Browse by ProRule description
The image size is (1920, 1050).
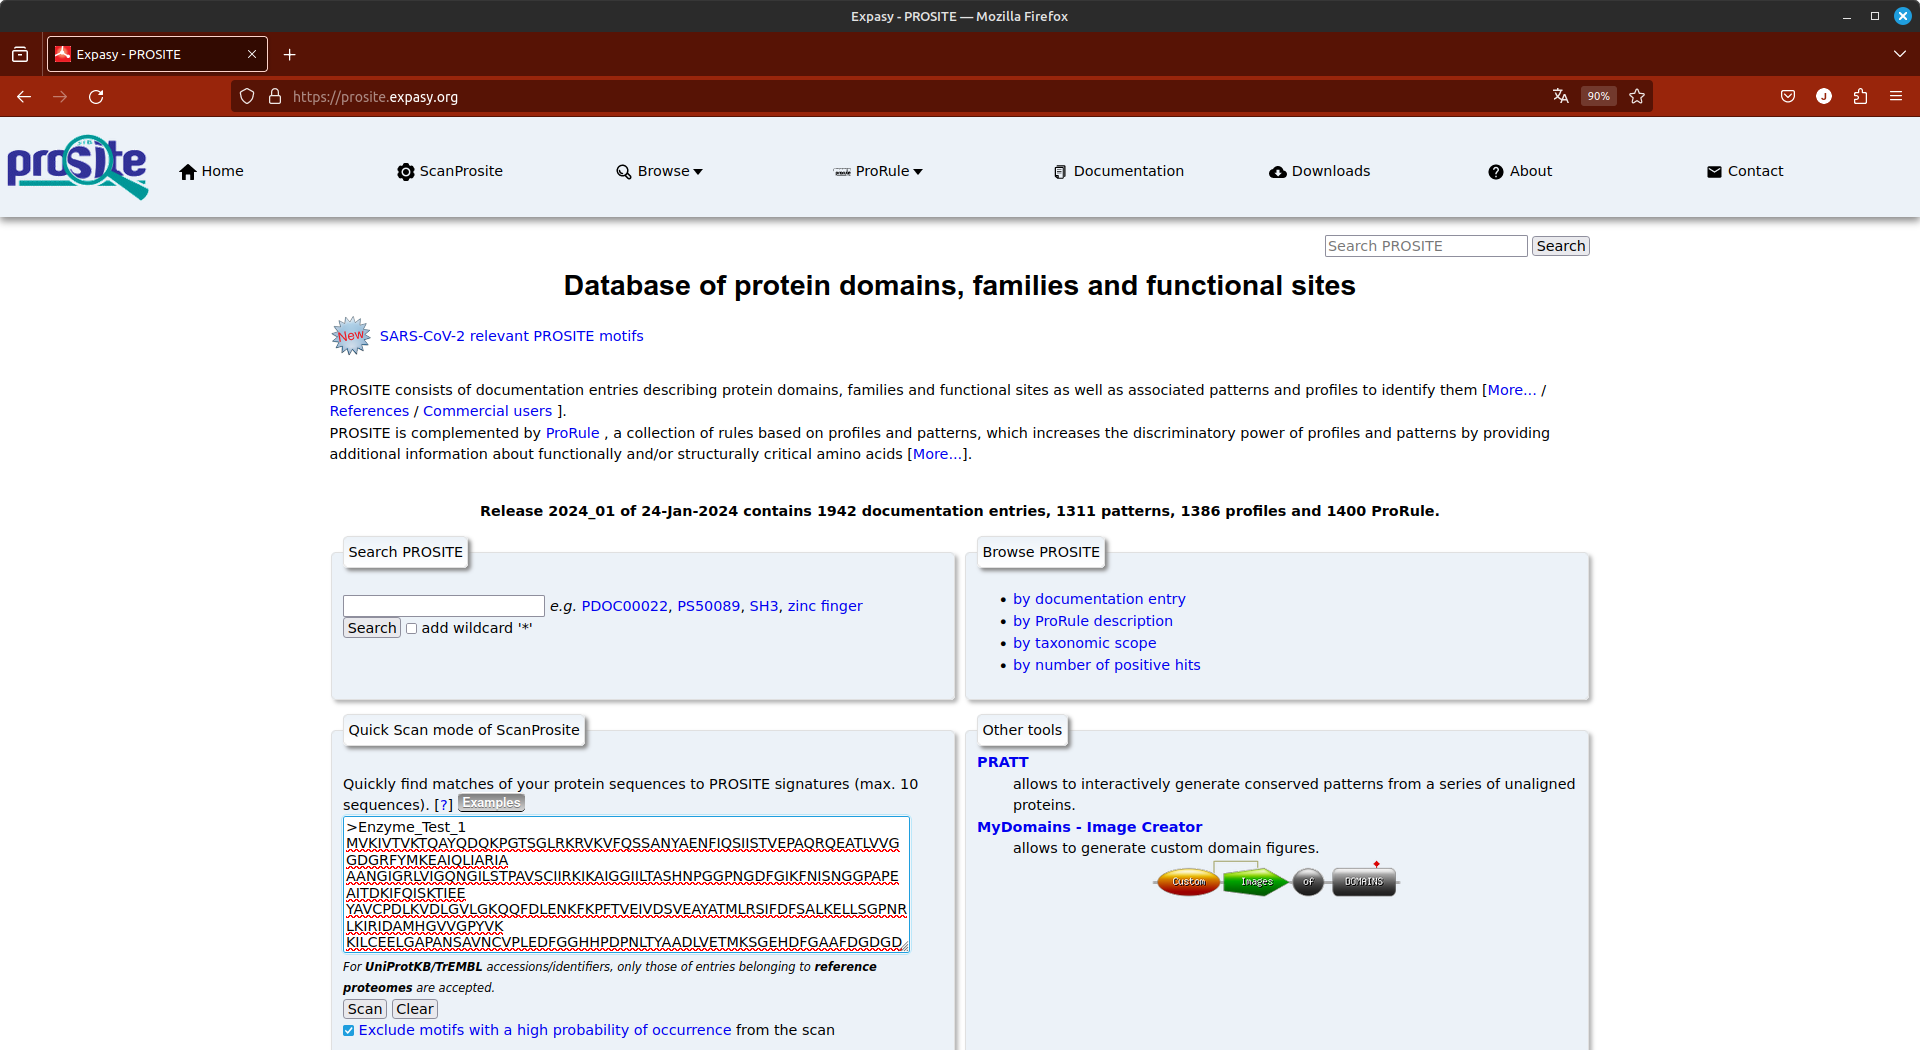1092,621
